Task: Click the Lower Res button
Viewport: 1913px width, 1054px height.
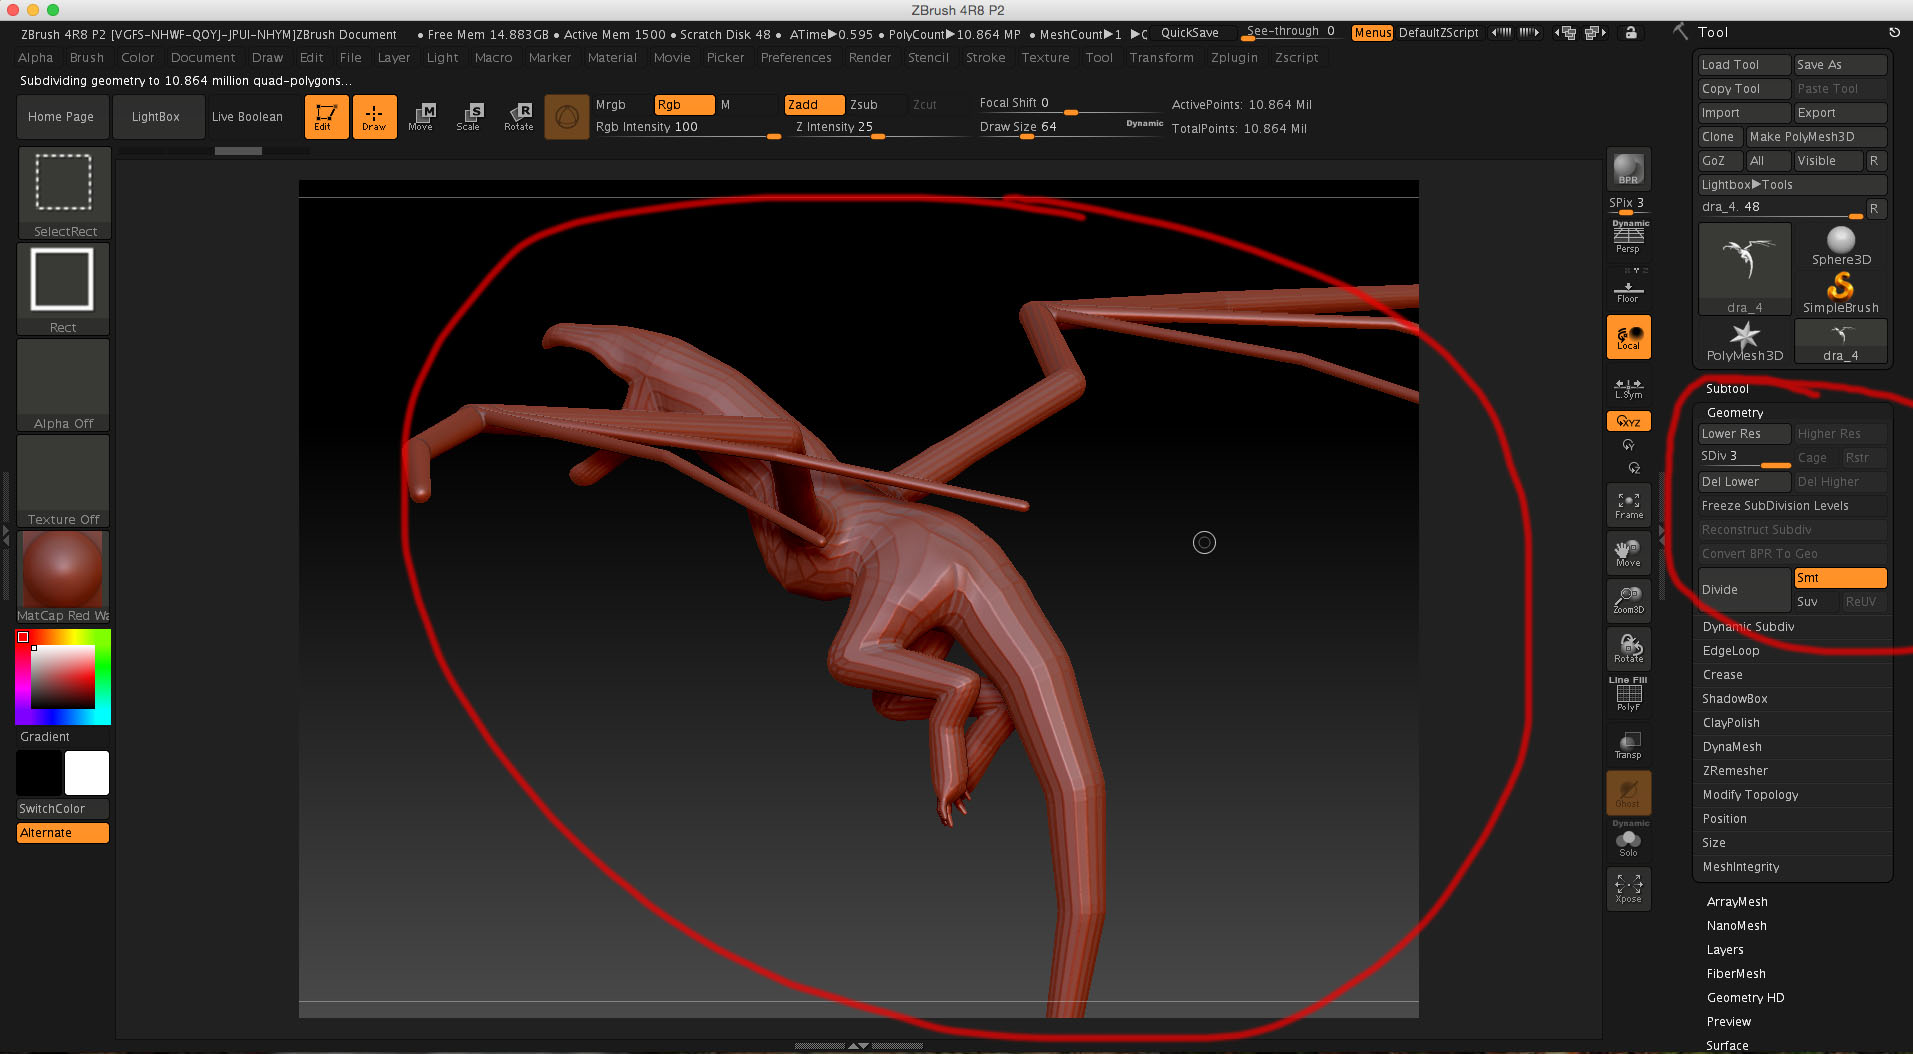Action: pyautogui.click(x=1744, y=434)
